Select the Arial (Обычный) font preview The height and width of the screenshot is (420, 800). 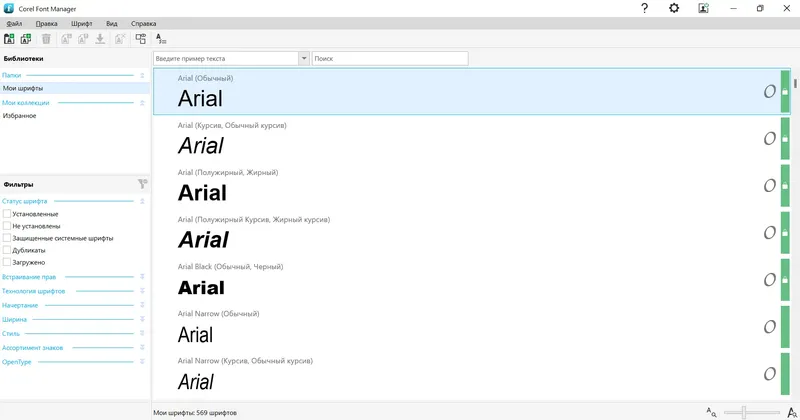pos(200,98)
